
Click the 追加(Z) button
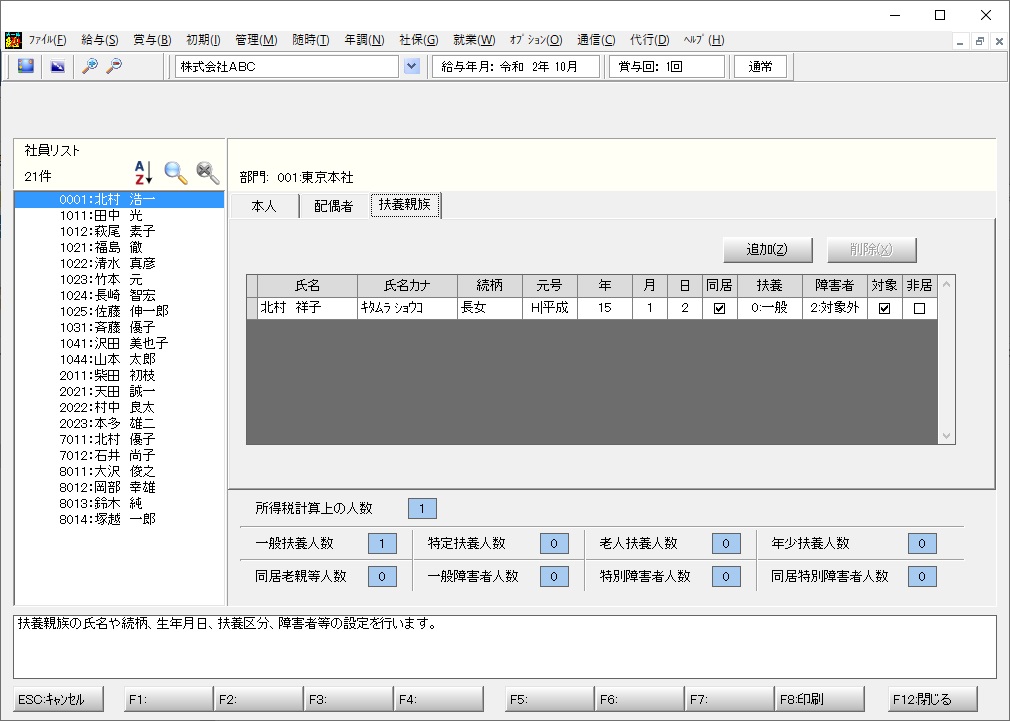pyautogui.click(x=767, y=250)
